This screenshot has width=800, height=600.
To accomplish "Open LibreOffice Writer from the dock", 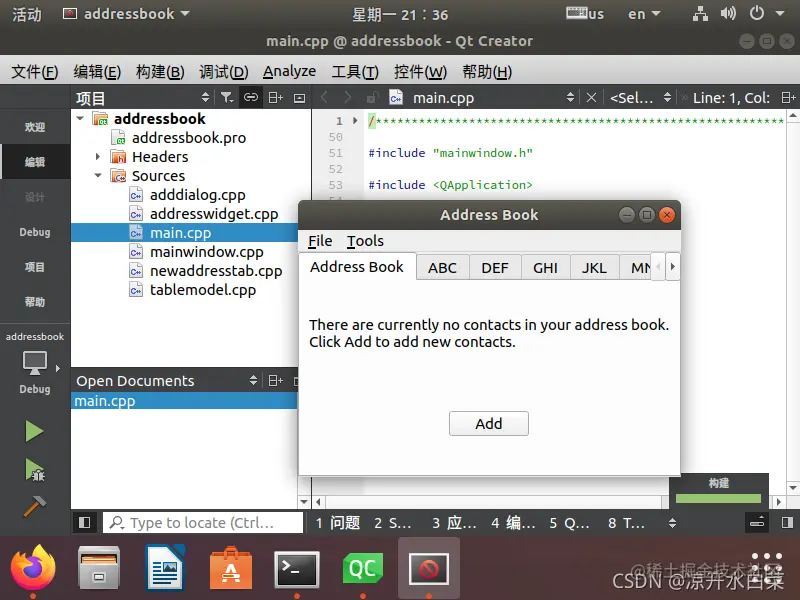I will click(165, 568).
